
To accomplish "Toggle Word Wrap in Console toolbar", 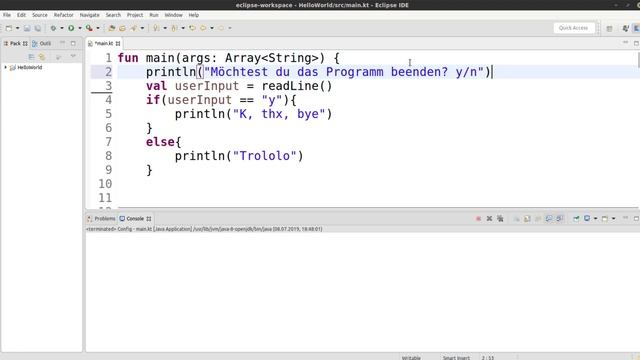I will 538,219.
